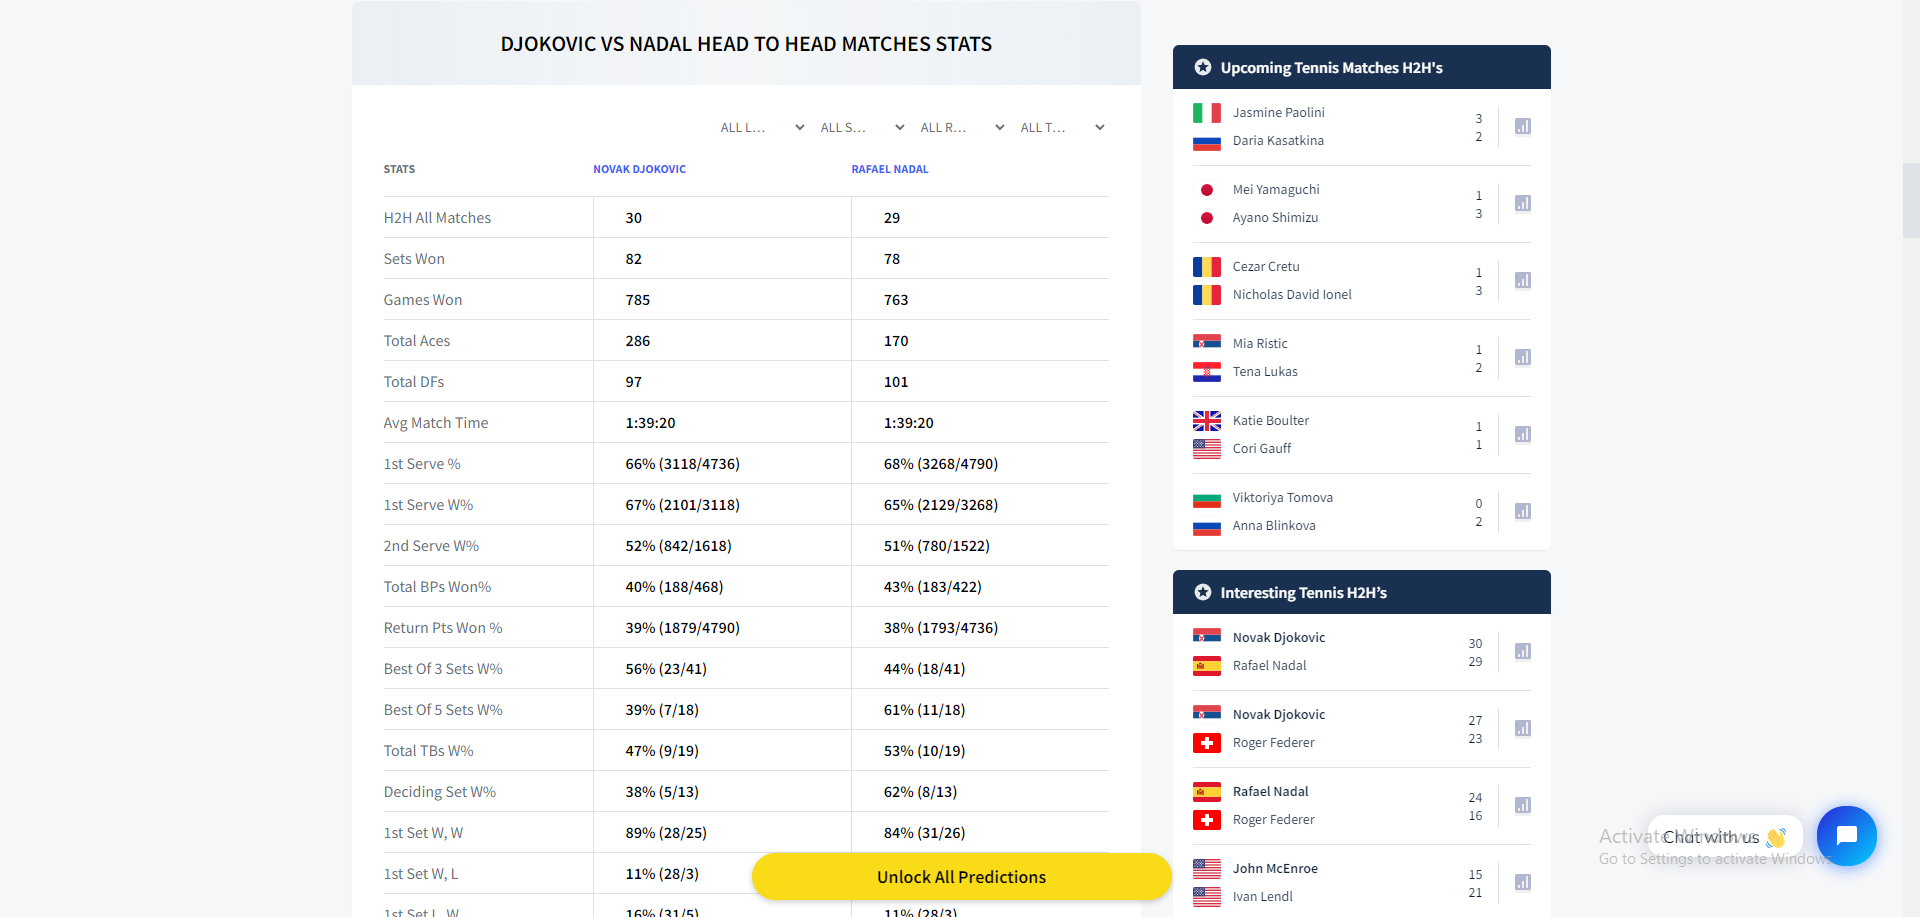Viewport: 1920px width, 917px height.
Task: Open stats chart for Yamaguchi vs Shimizu
Action: (1522, 203)
